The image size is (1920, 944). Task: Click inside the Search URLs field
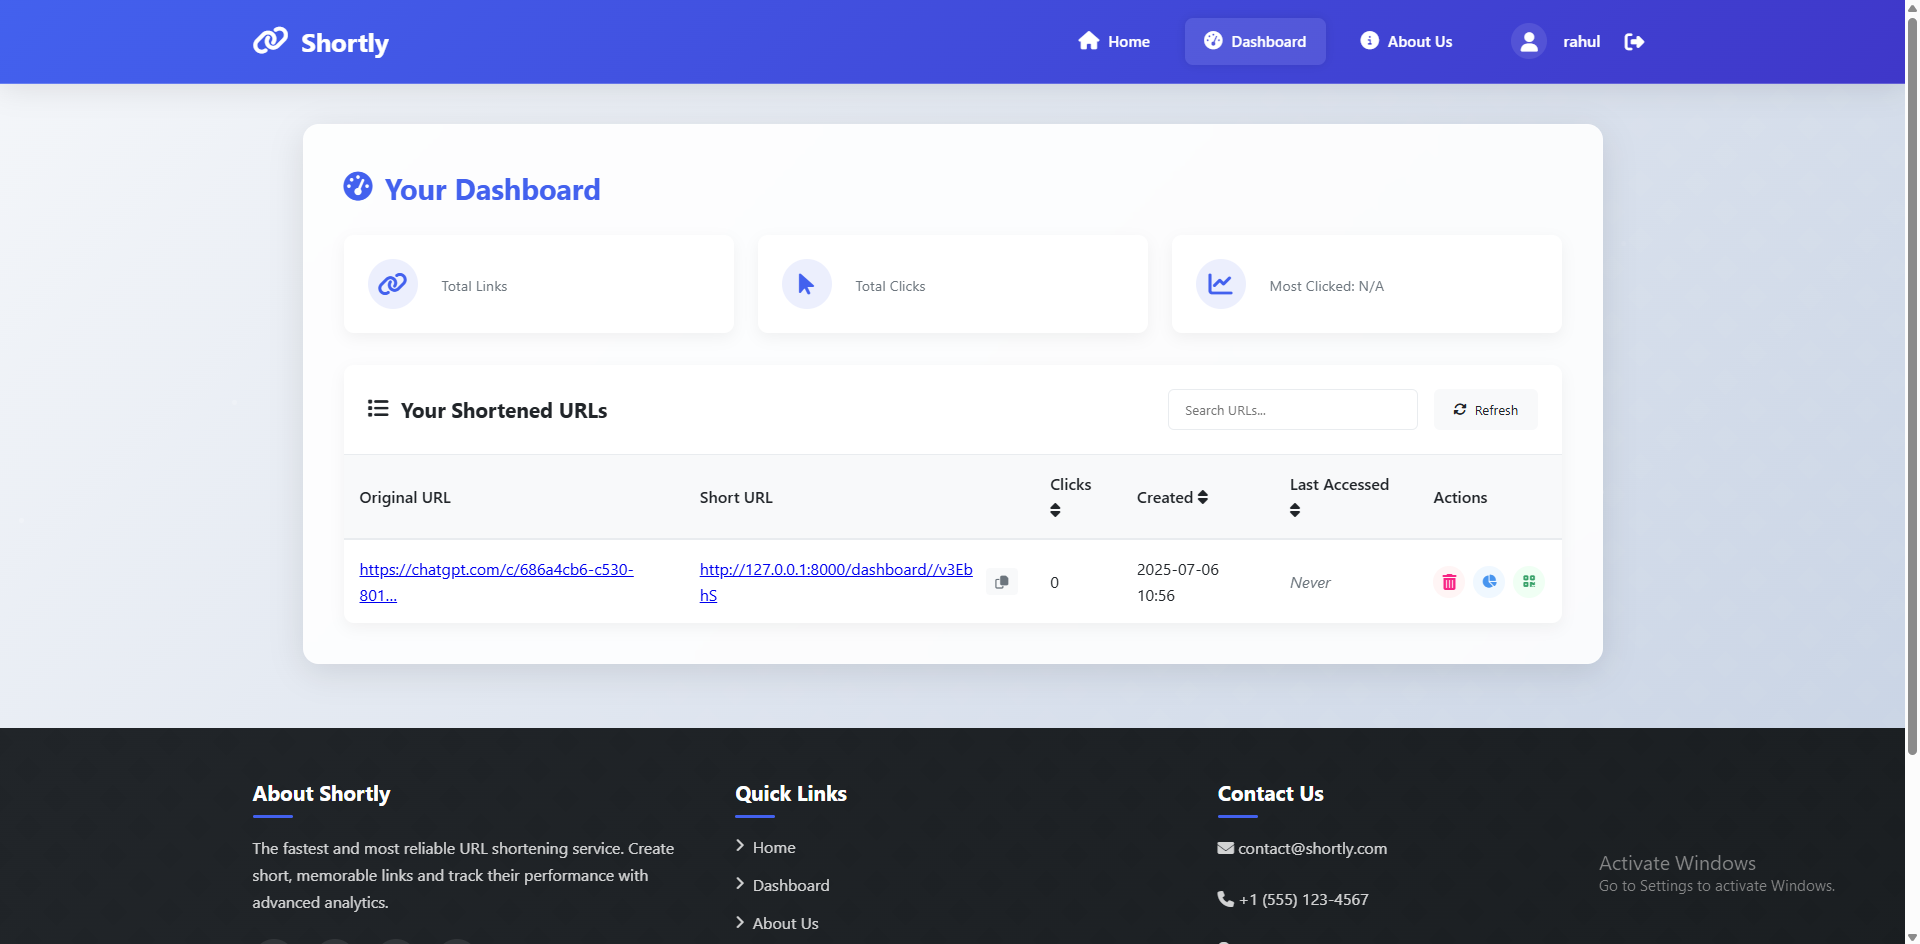click(1291, 409)
